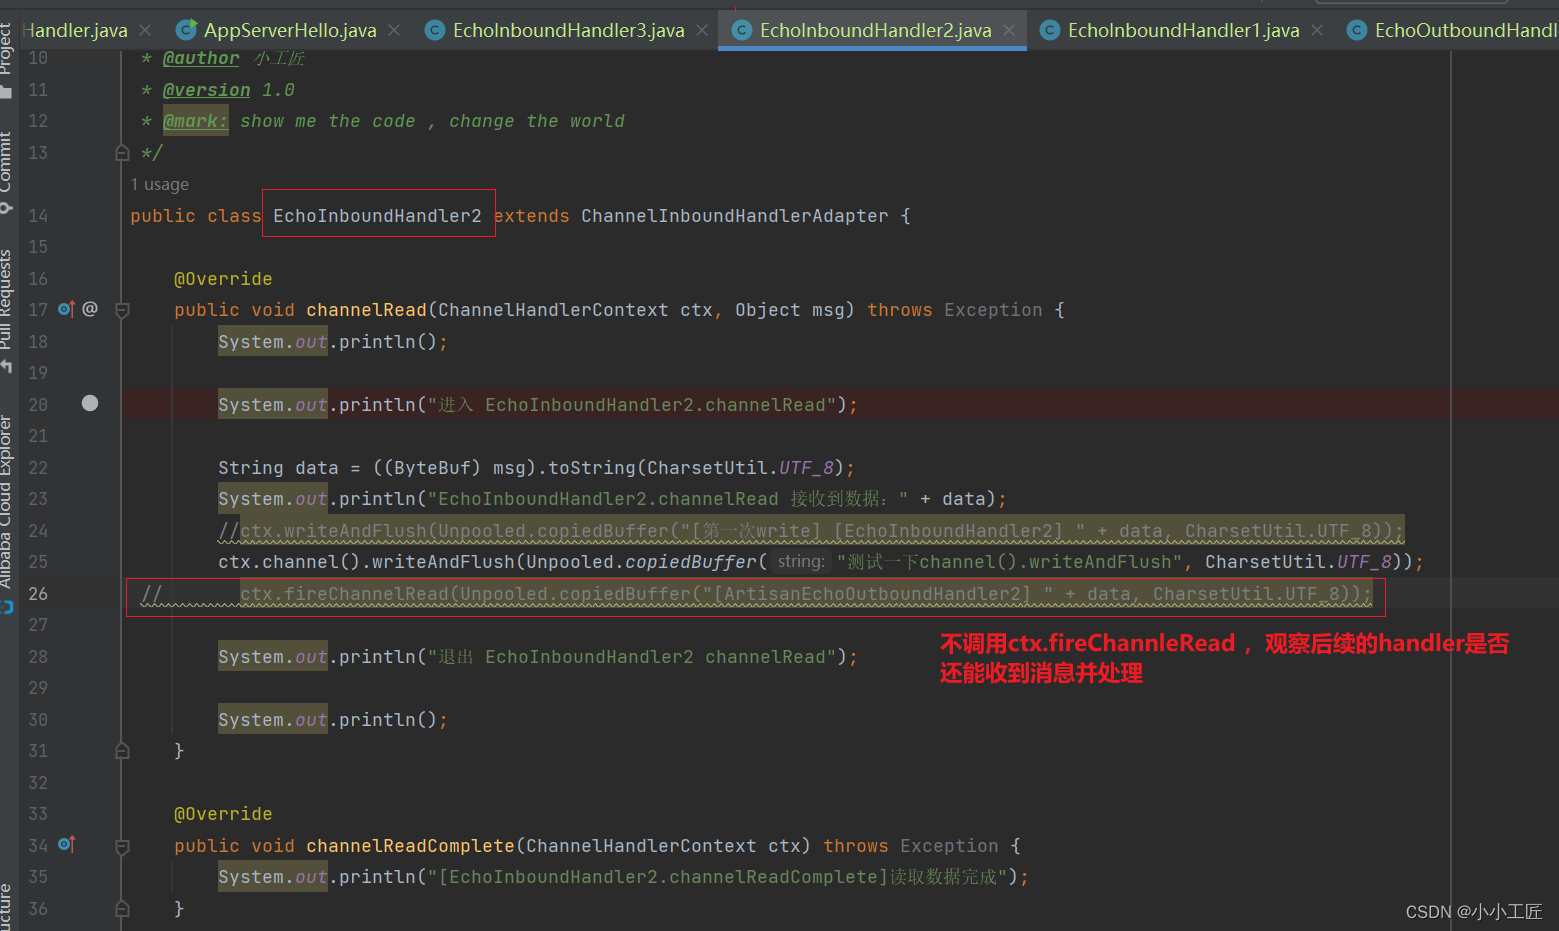Screen dimensions: 1559x931
Task: Open the Structure tool window
Action: point(7,908)
